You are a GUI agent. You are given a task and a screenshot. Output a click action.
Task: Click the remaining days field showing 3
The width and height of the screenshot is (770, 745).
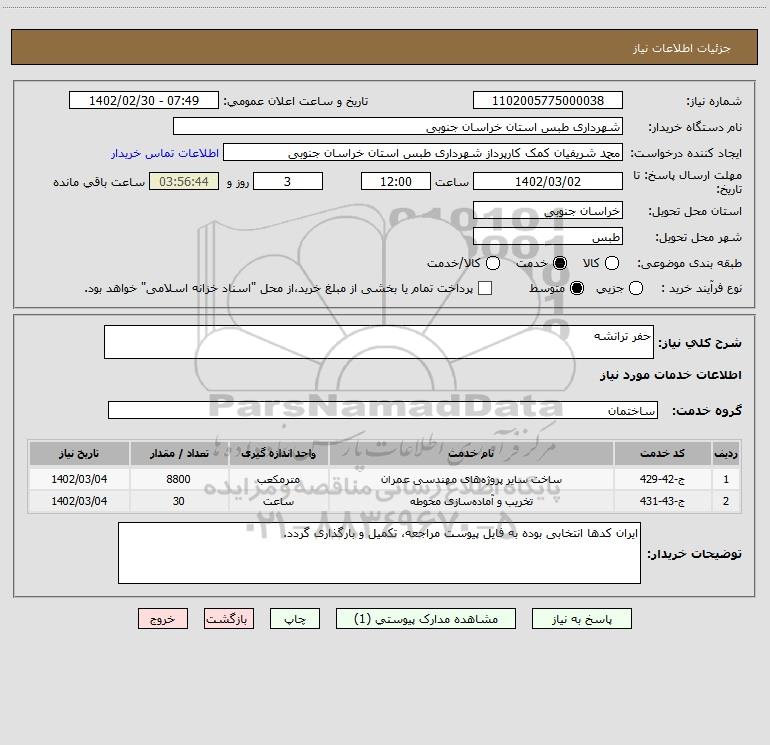coord(288,181)
